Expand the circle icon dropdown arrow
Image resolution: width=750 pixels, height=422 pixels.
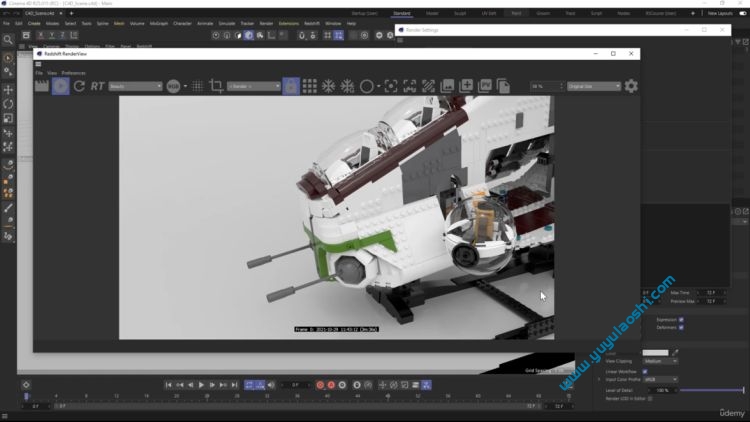tap(378, 86)
